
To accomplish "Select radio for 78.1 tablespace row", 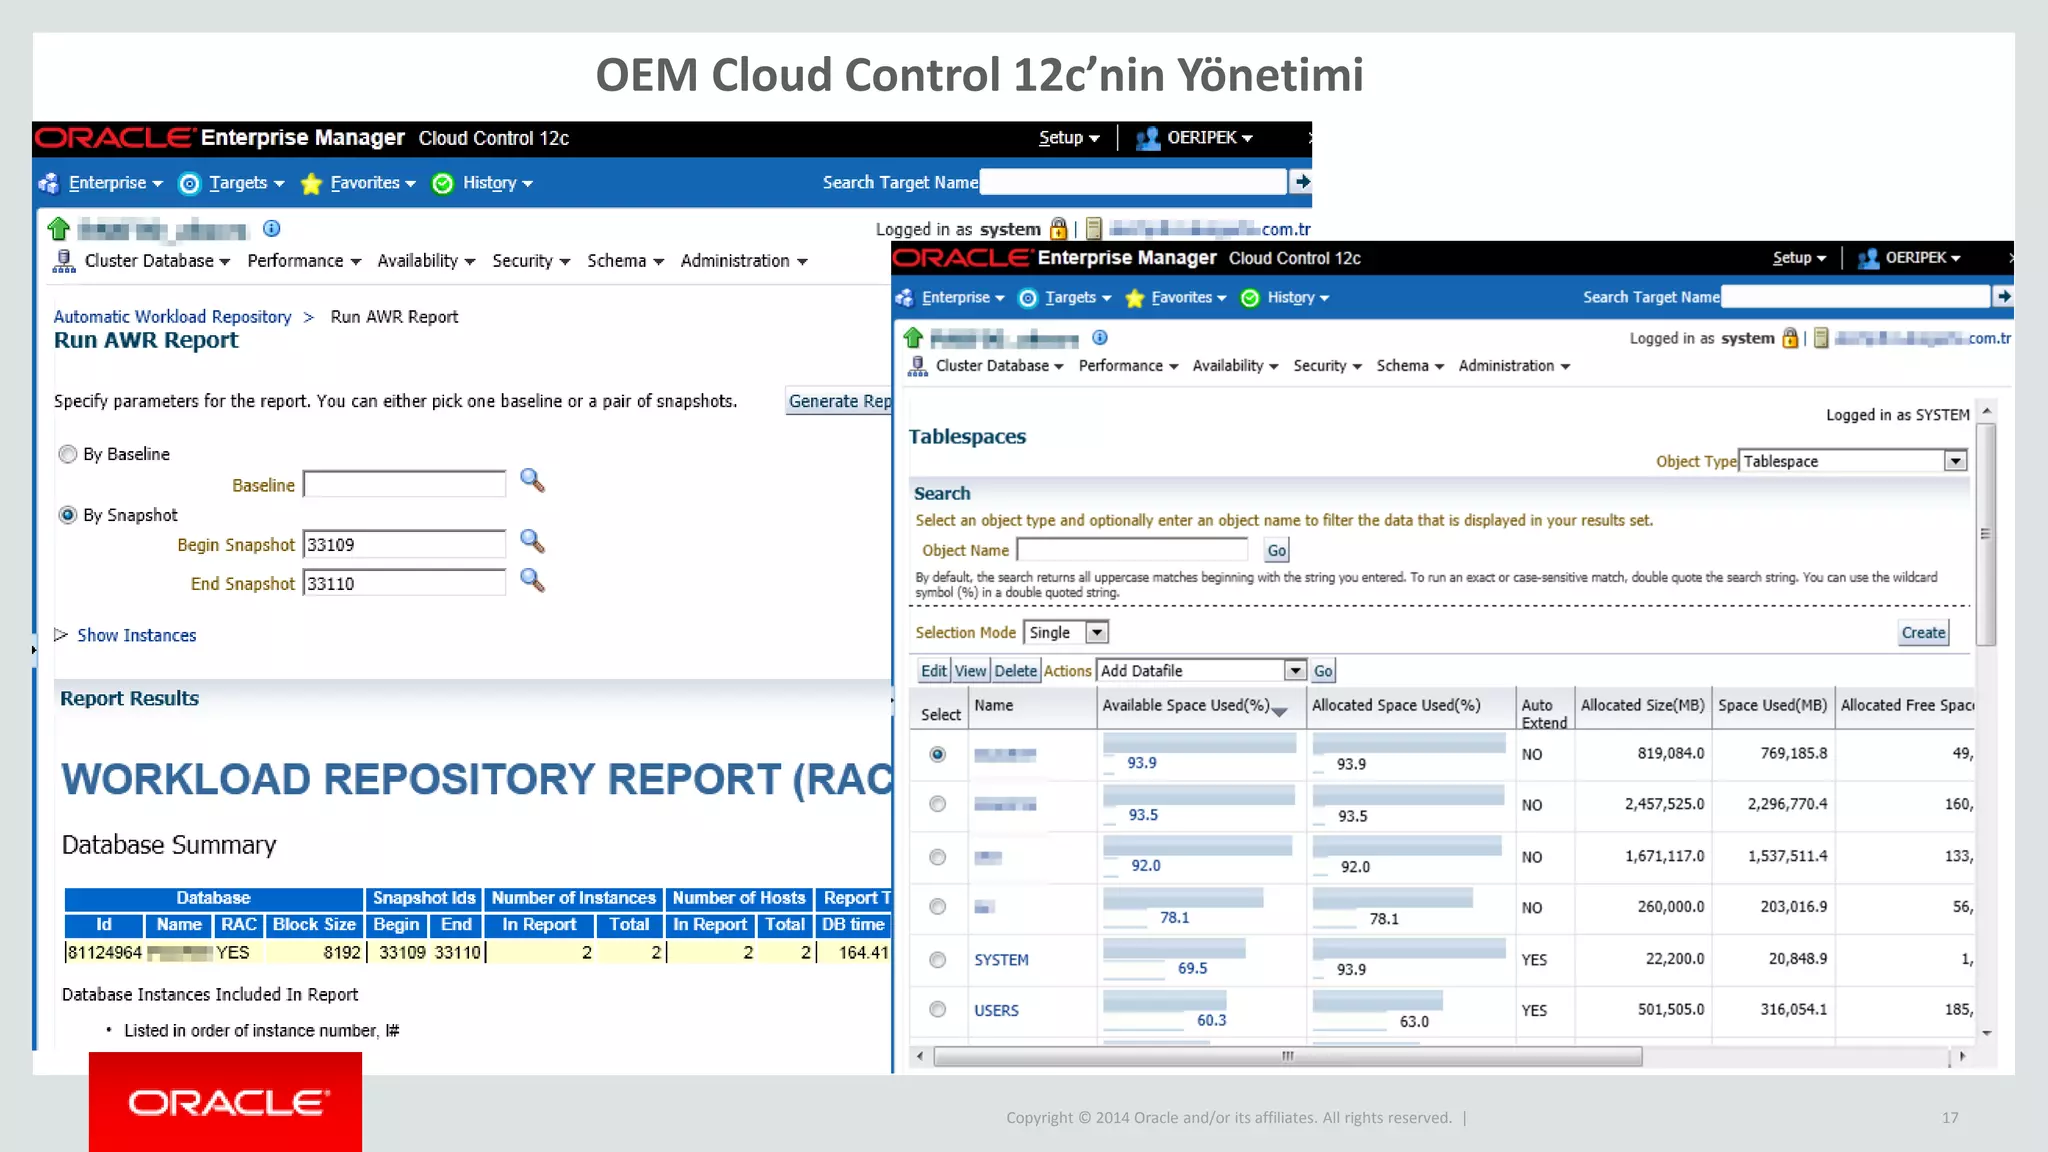I will click(x=937, y=907).
